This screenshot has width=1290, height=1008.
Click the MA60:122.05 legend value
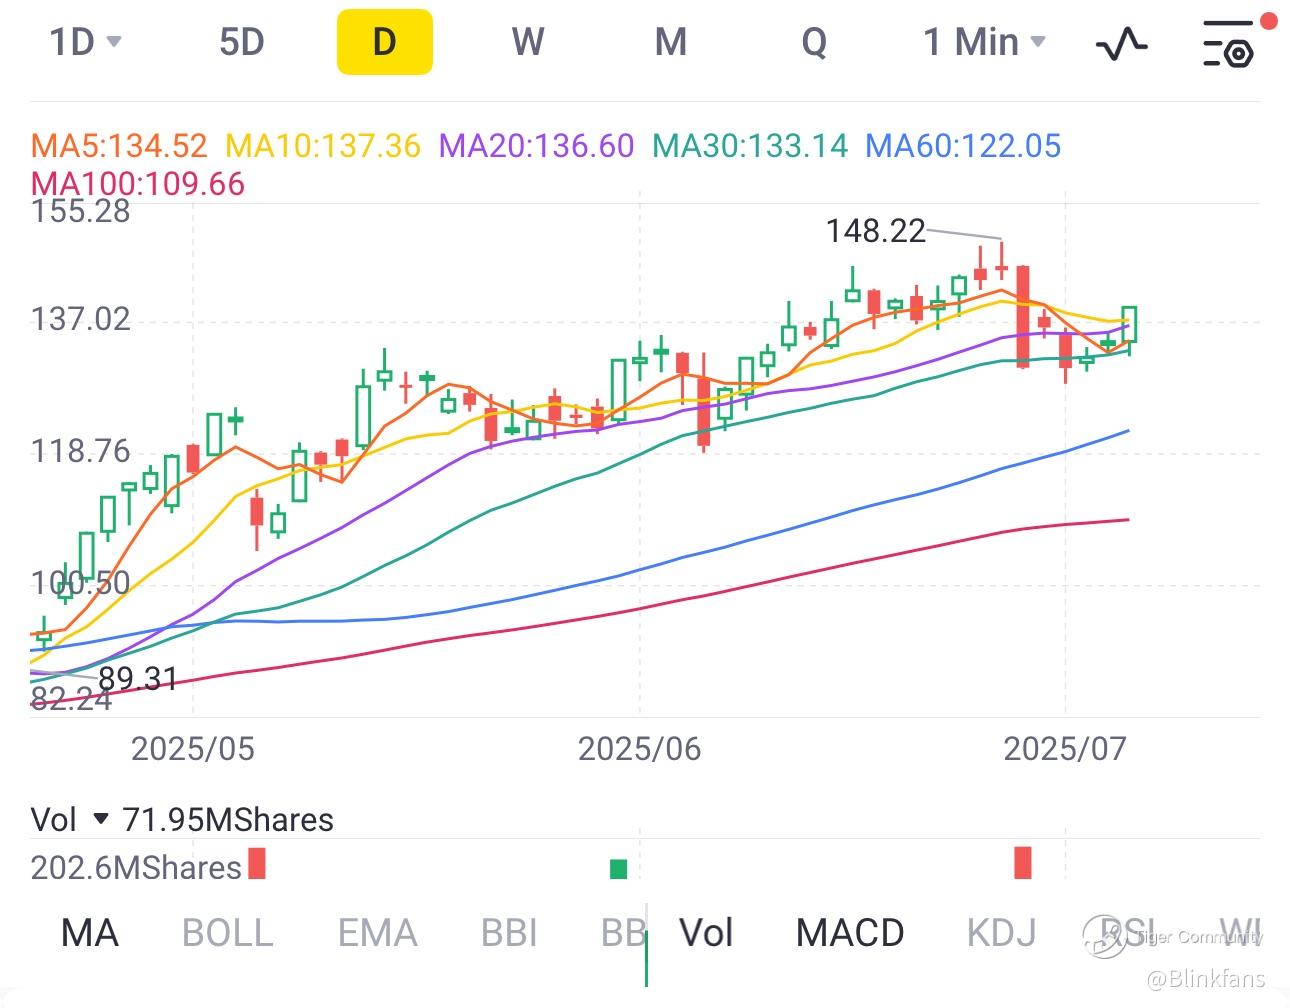(x=963, y=146)
